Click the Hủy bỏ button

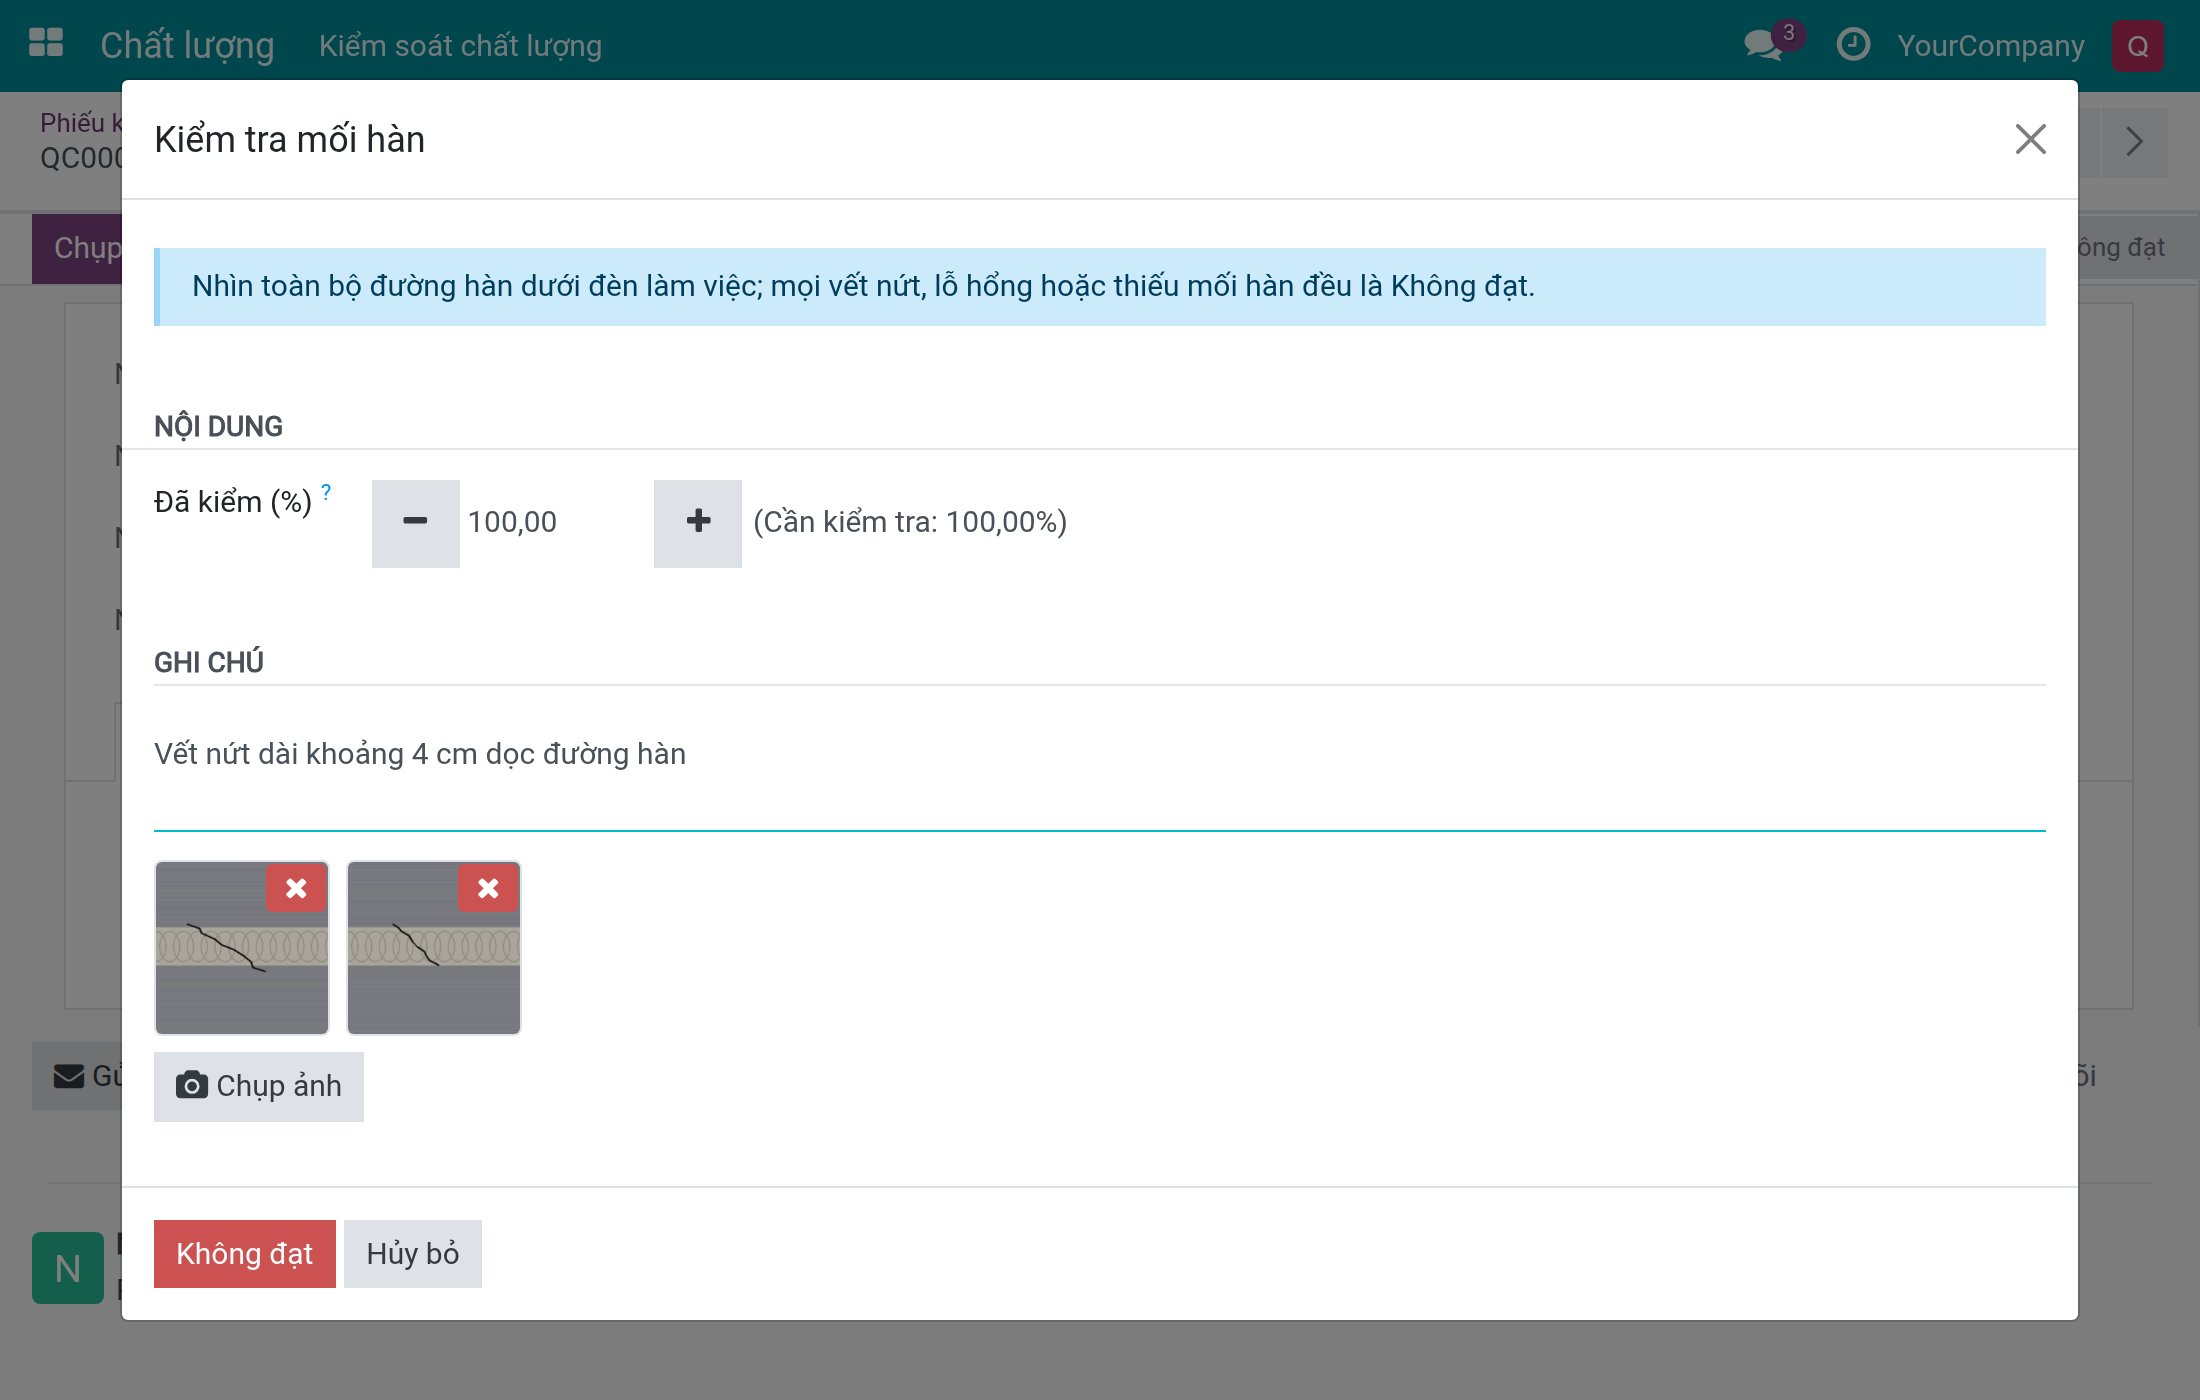[413, 1253]
